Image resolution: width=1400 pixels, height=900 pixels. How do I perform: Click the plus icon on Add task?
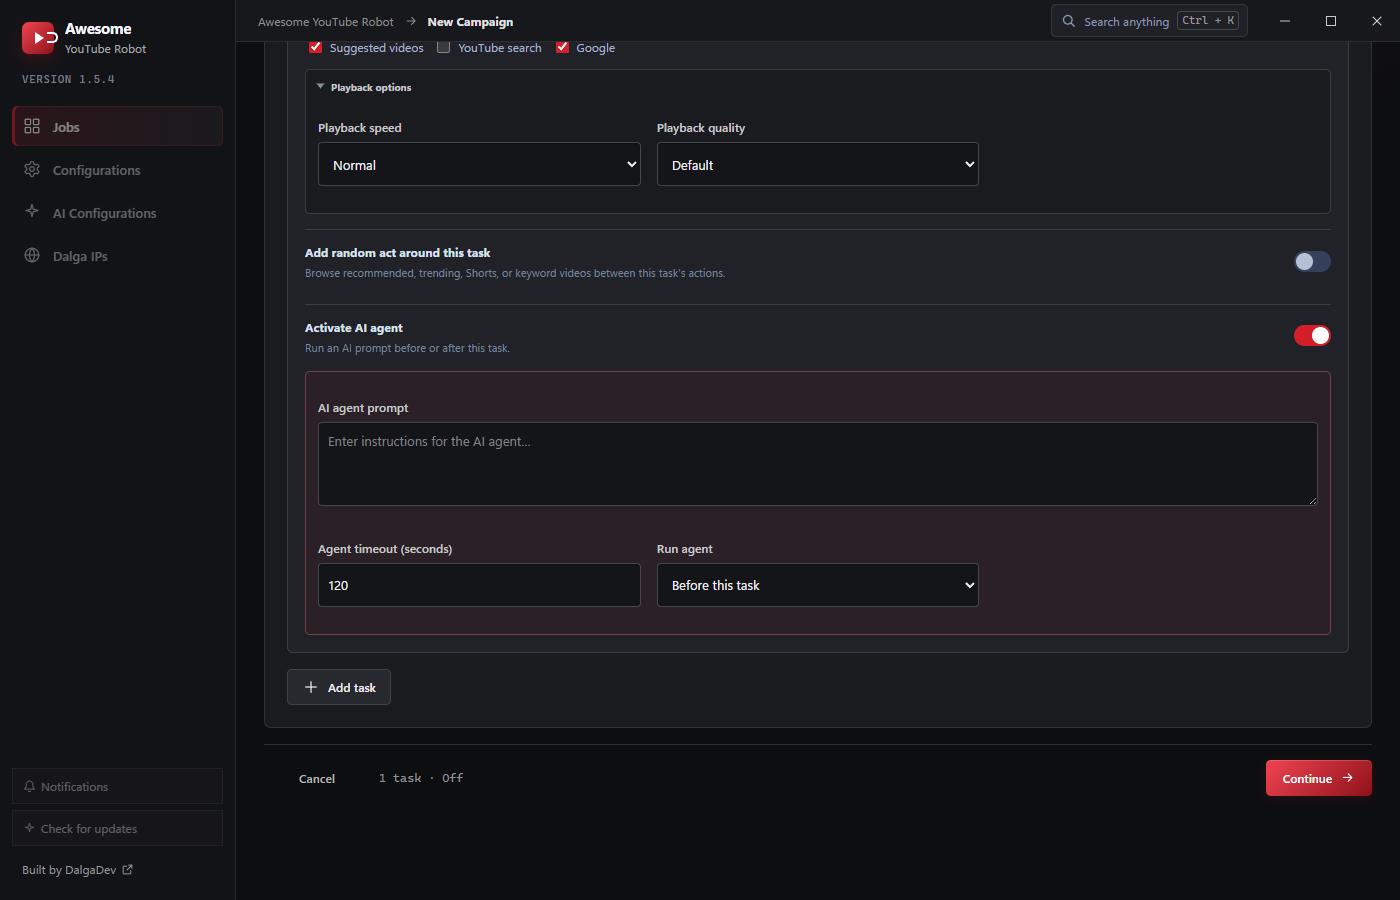(311, 687)
